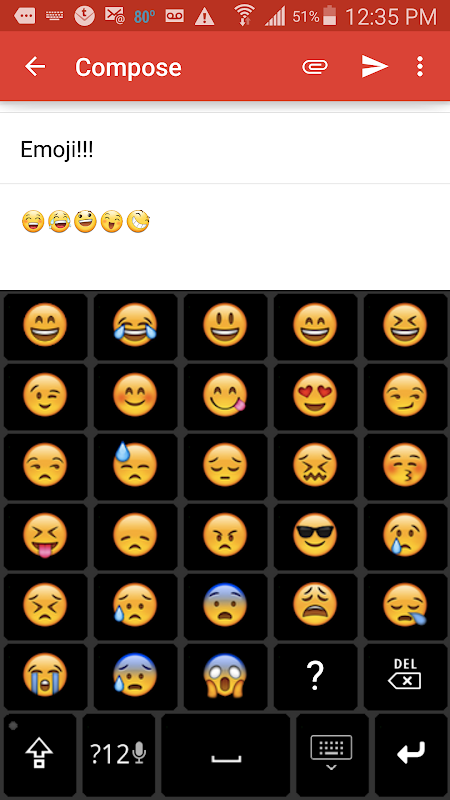This screenshot has width=450, height=800.
Task: Tap the space bar key
Action: tap(226, 754)
